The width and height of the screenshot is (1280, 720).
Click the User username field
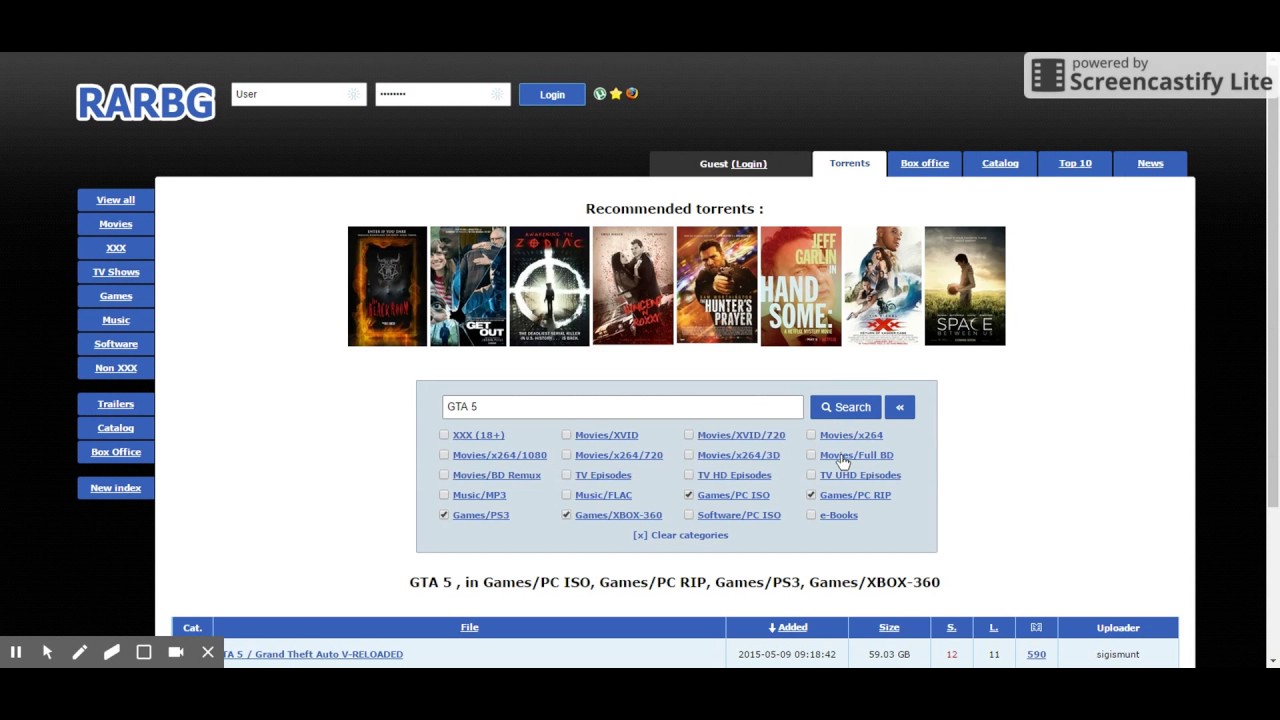(298, 94)
